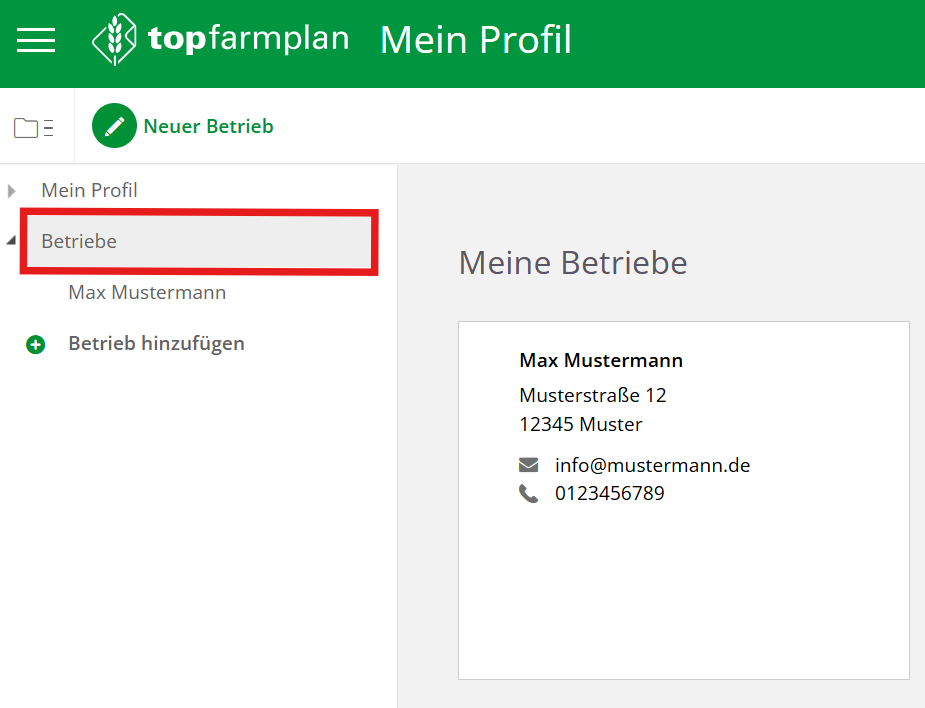Click the Musterstraße 12 address line

[x=592, y=395]
